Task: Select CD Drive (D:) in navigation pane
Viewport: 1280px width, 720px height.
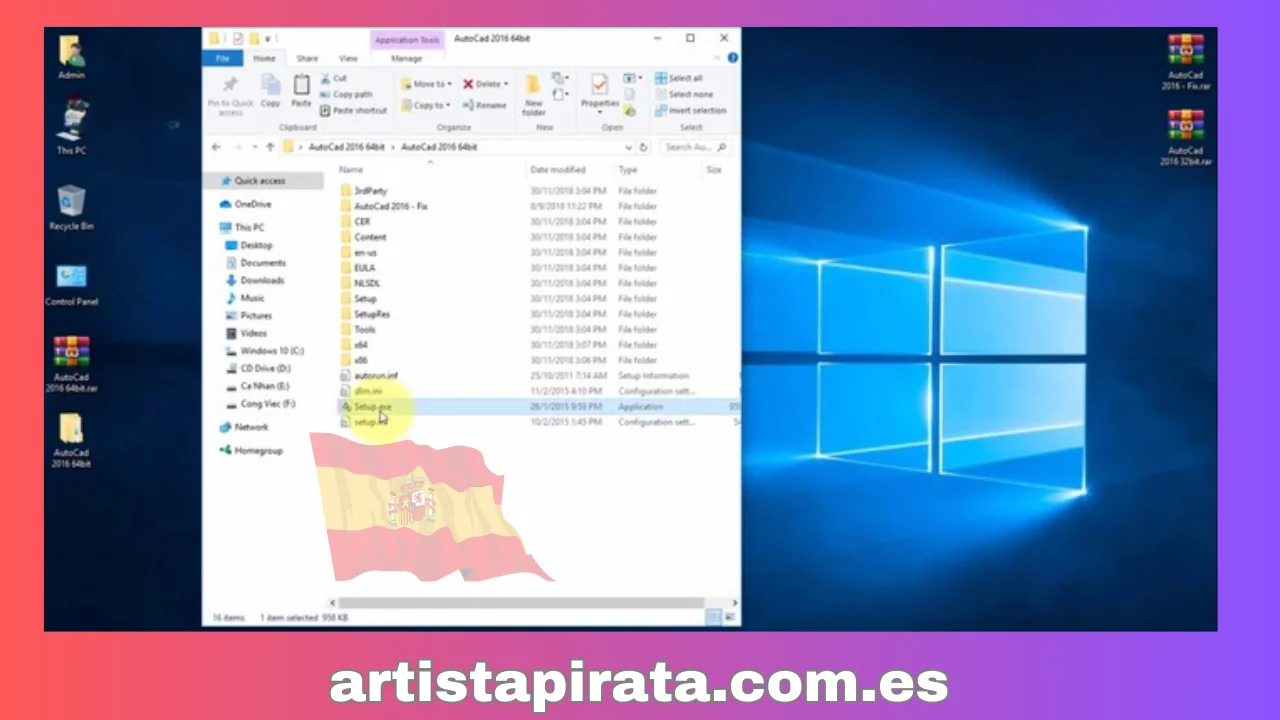Action: 263,369
